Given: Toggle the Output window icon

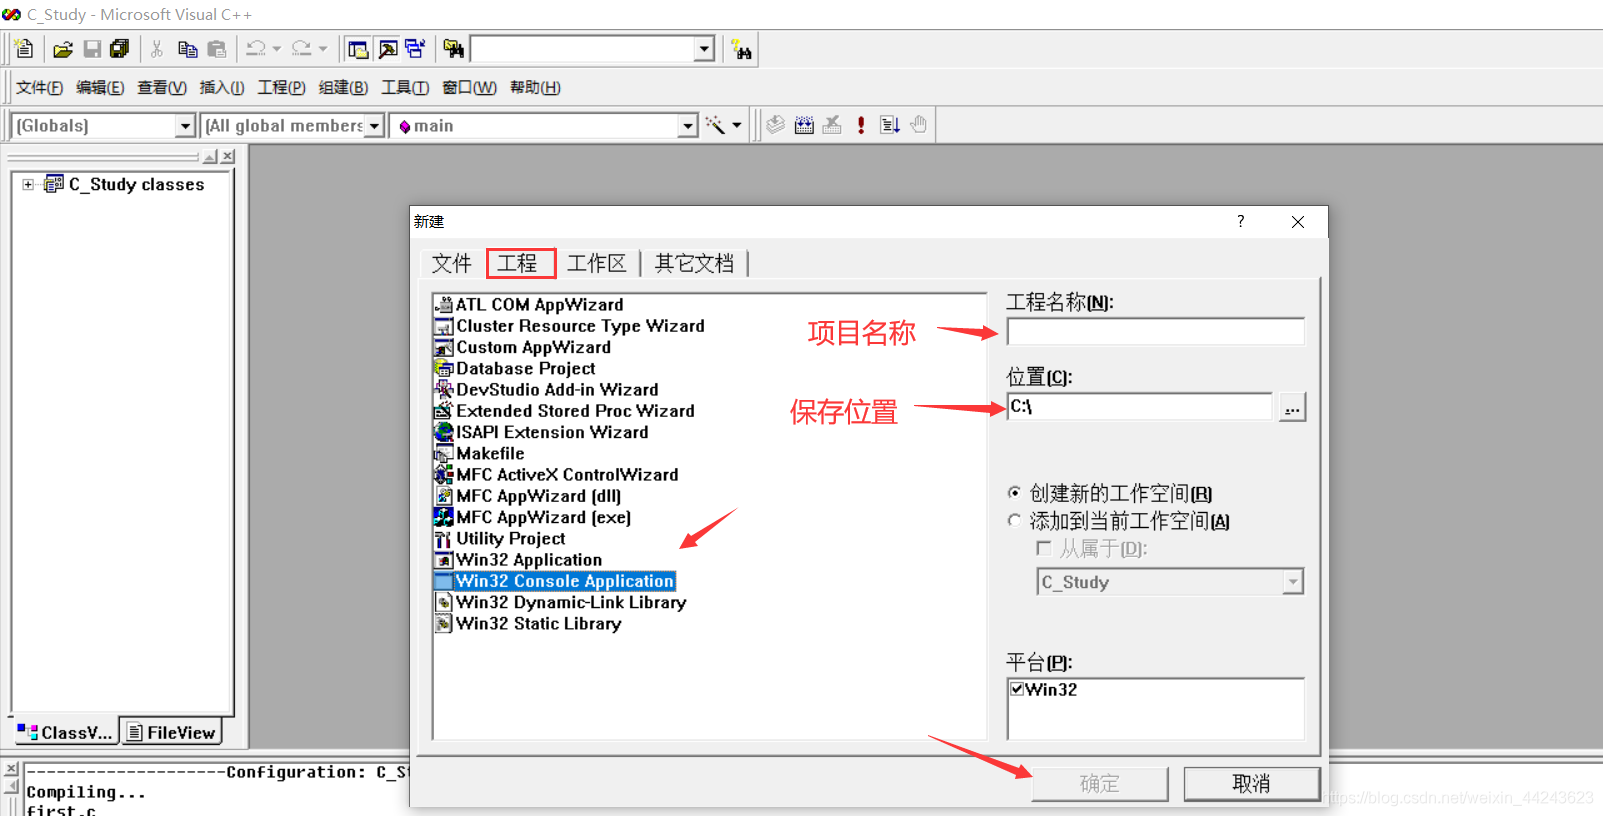Looking at the screenshot, I should coord(388,49).
